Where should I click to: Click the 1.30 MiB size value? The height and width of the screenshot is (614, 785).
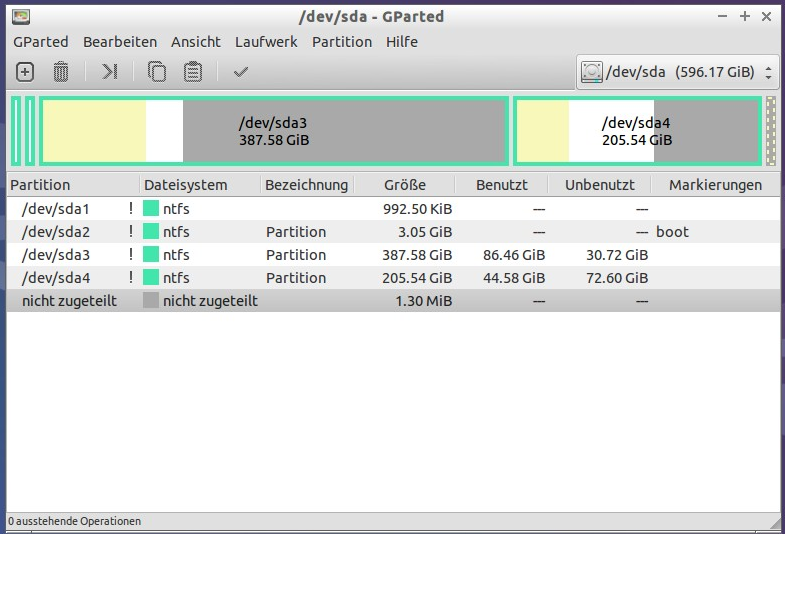click(424, 300)
